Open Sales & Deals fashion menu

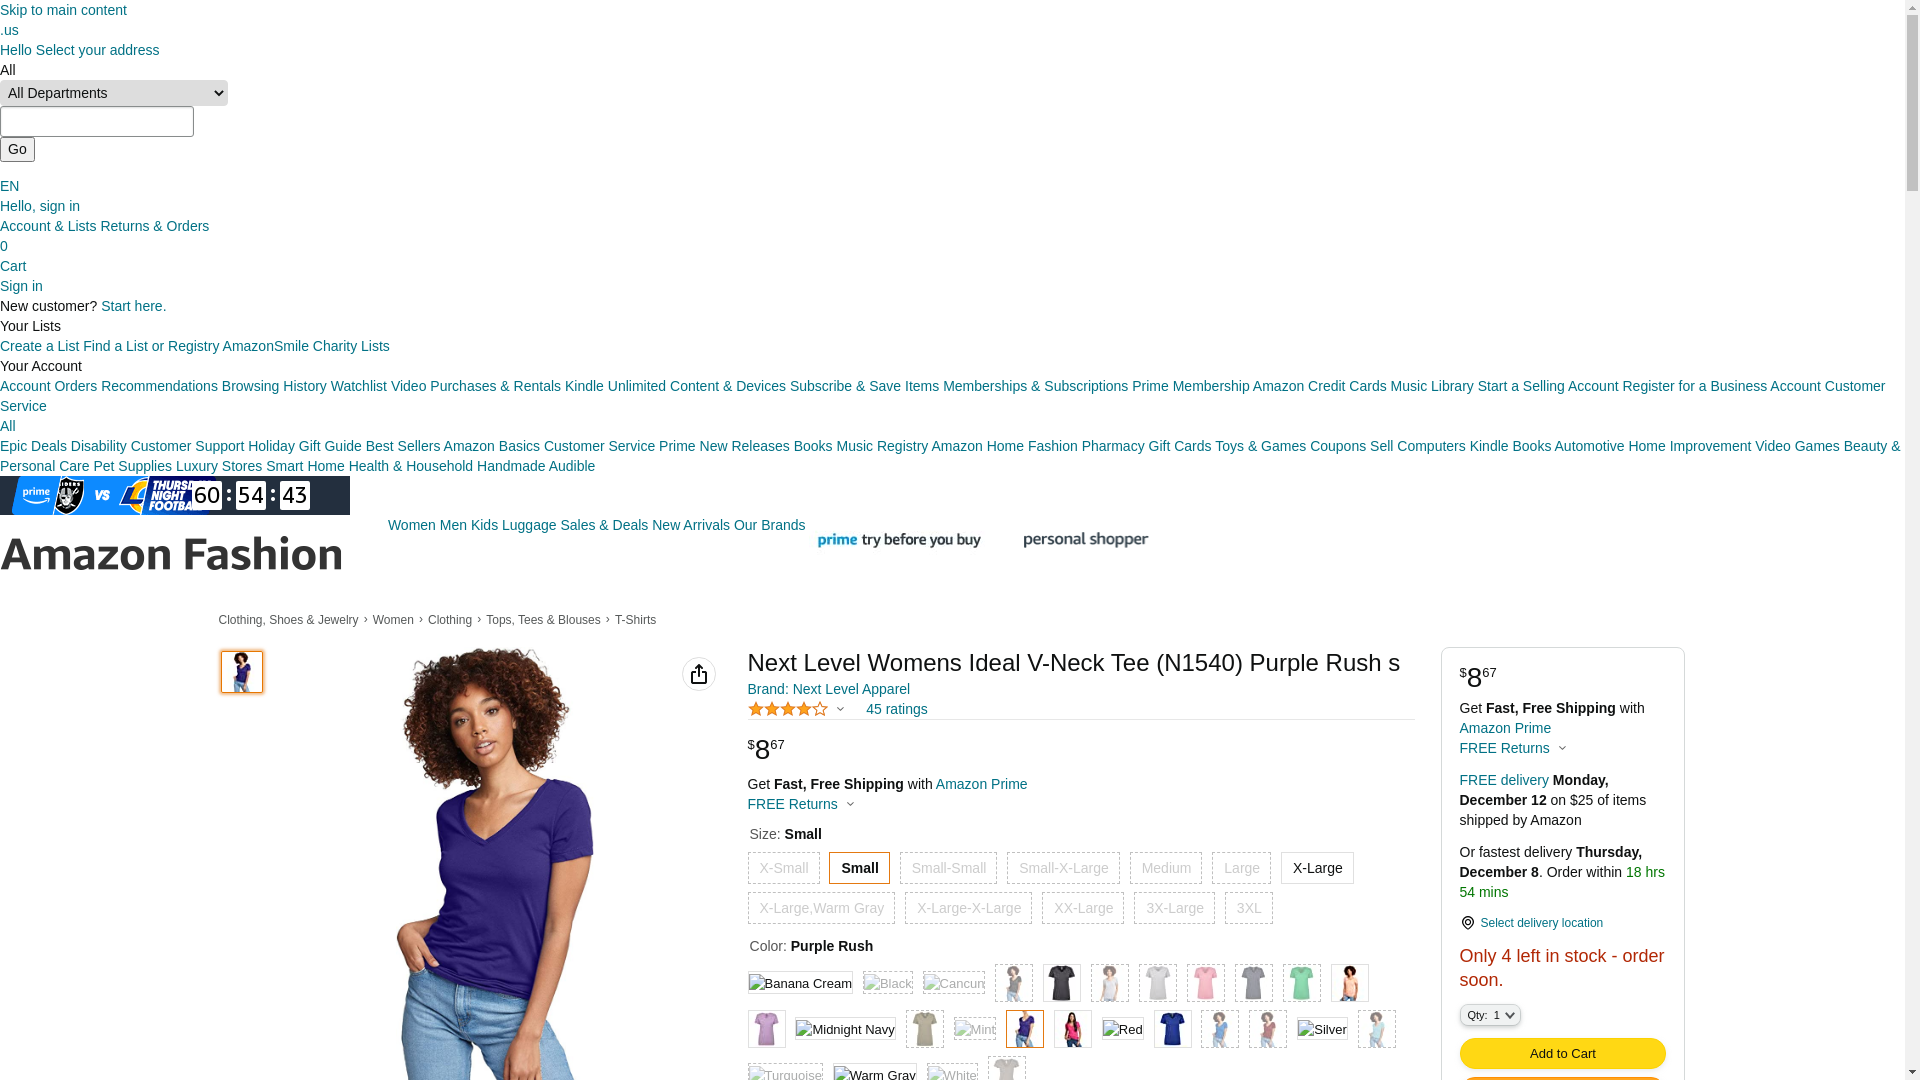point(604,525)
